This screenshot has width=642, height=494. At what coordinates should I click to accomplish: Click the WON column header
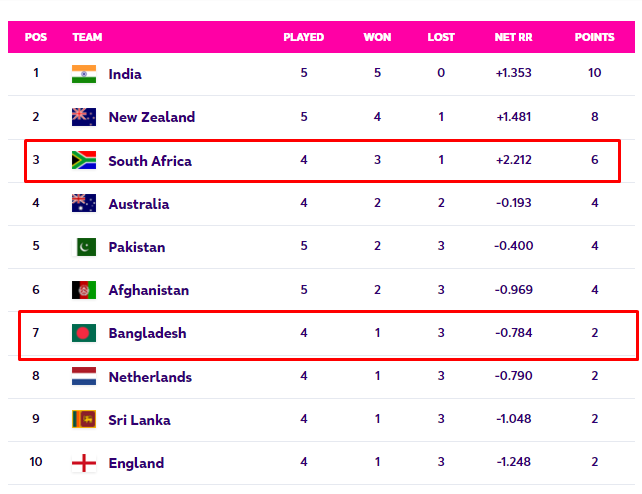(x=377, y=37)
